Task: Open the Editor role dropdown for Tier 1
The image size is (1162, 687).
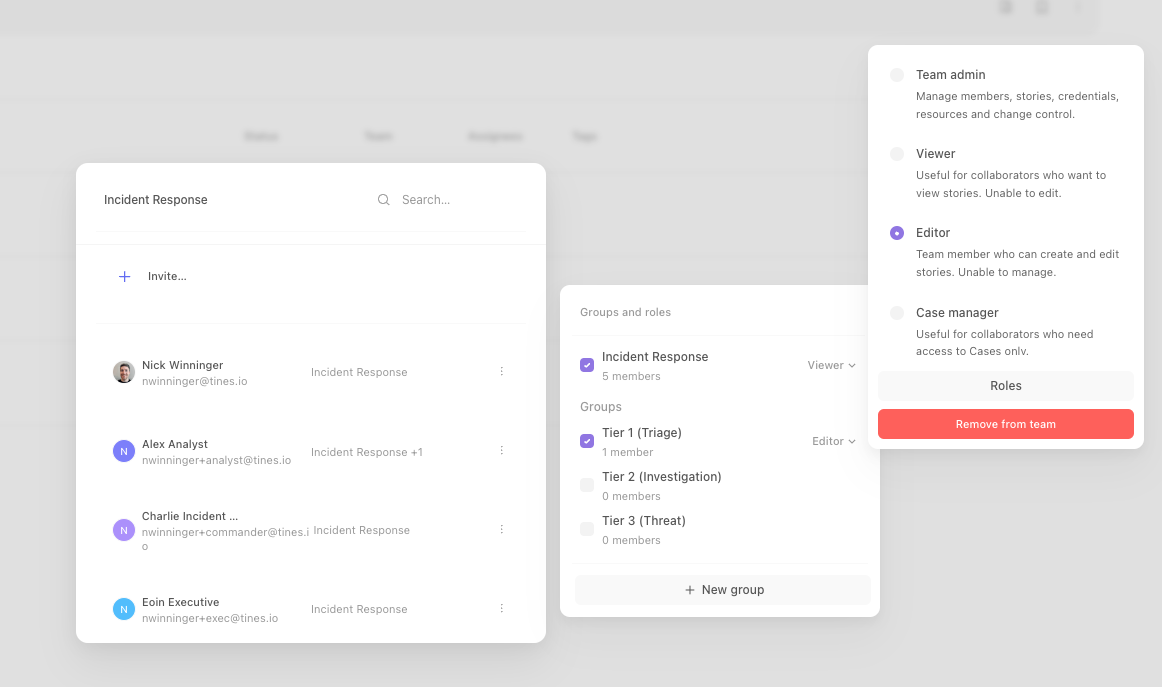Action: [x=834, y=441]
